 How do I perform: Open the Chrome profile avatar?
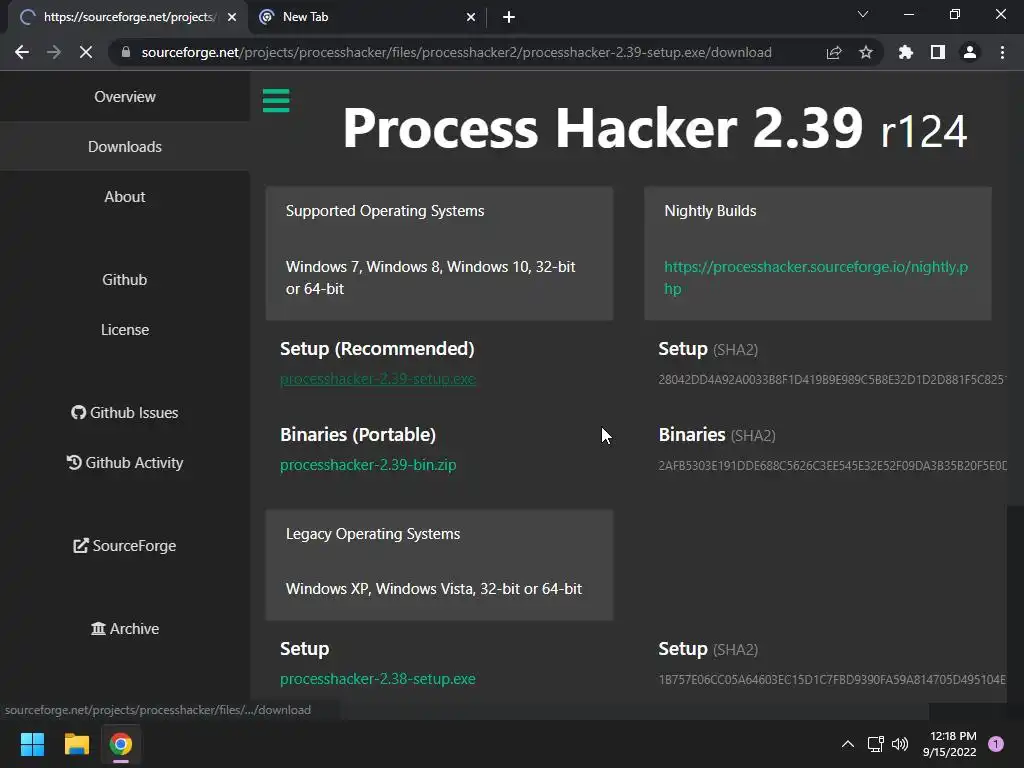[x=970, y=52]
